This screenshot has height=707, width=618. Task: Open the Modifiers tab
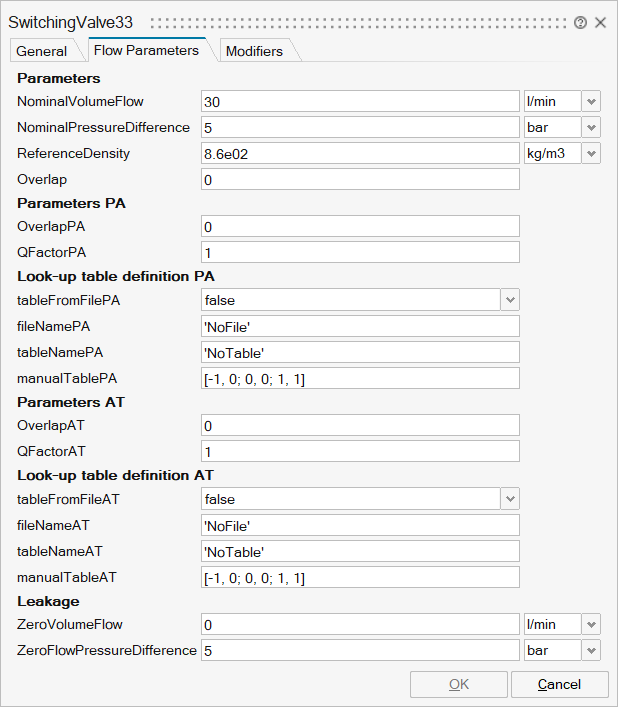pos(254,51)
